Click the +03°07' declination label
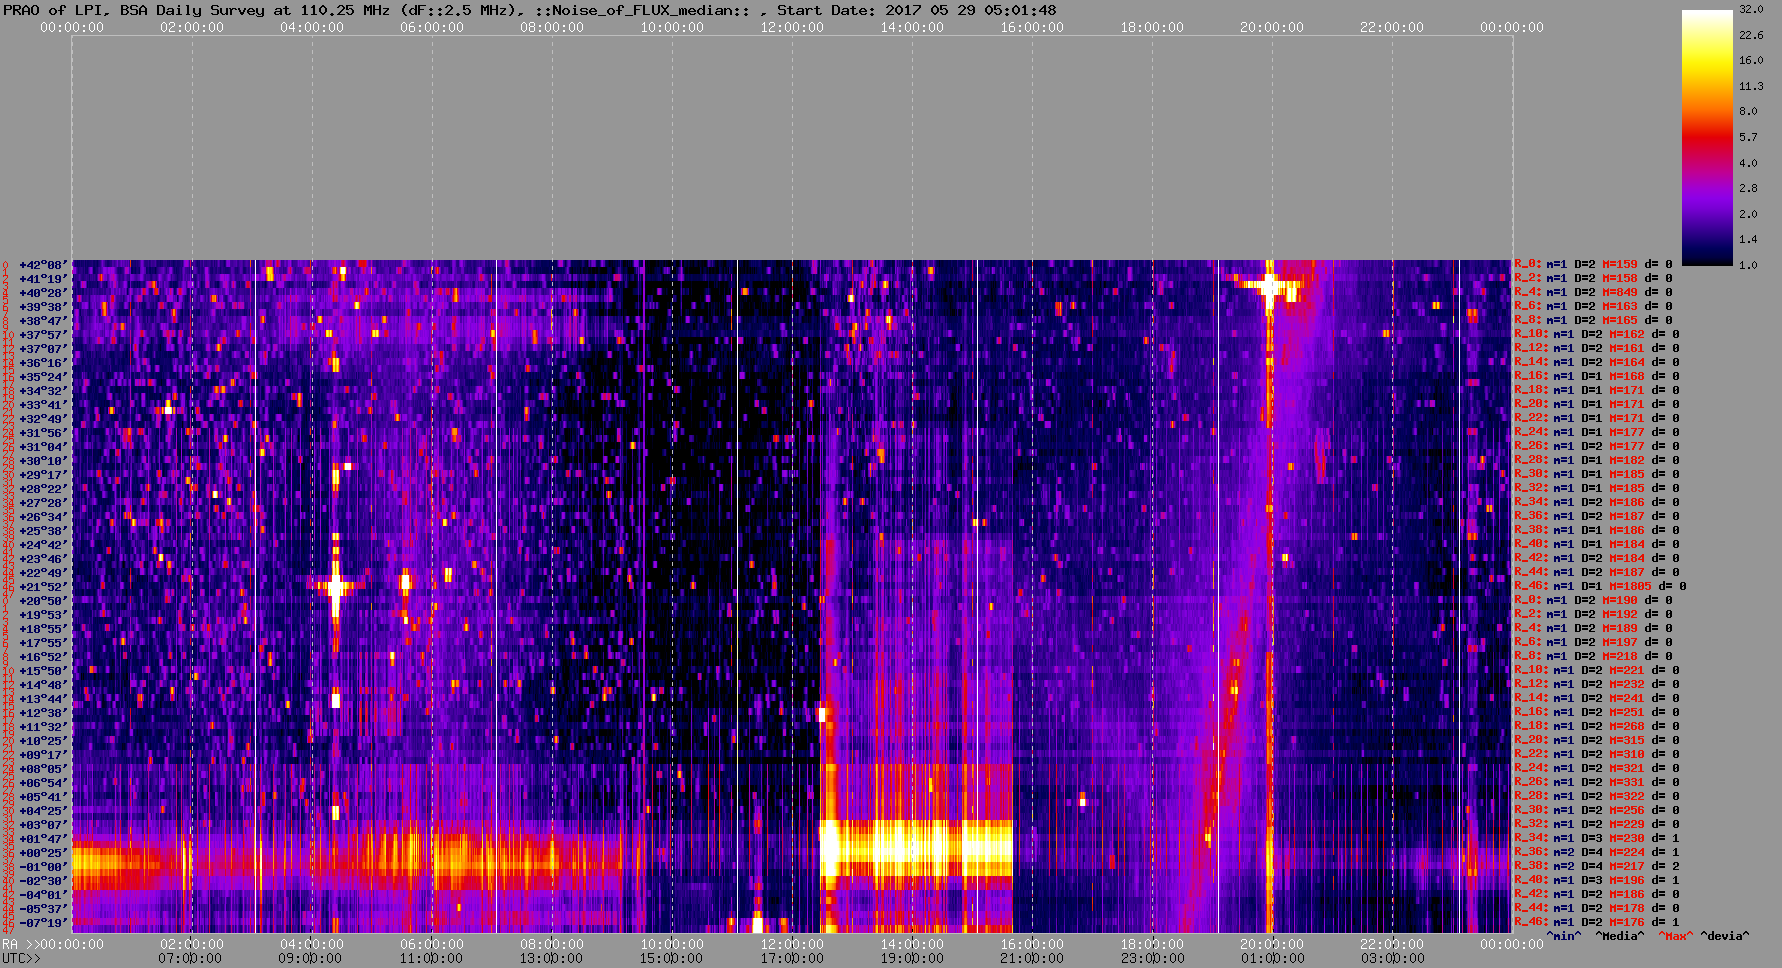1782x968 pixels. pyautogui.click(x=42, y=825)
